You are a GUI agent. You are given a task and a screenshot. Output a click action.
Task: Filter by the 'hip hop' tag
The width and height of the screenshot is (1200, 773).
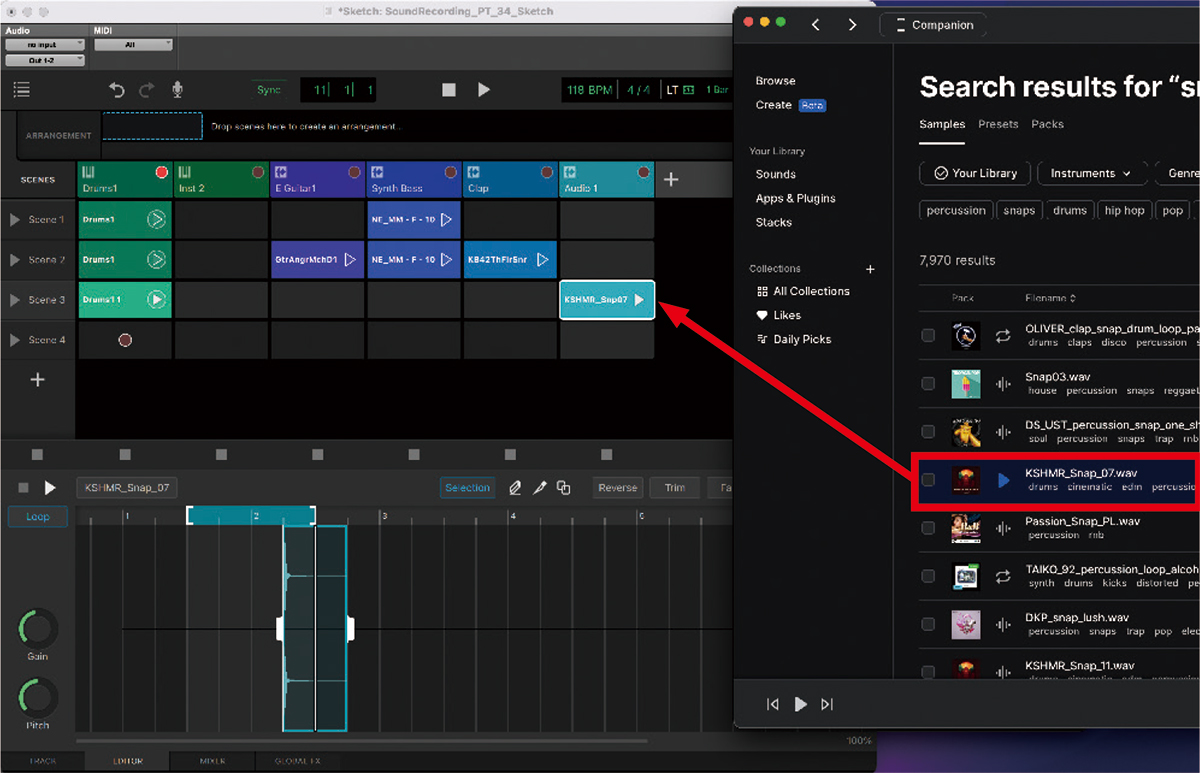click(1125, 210)
